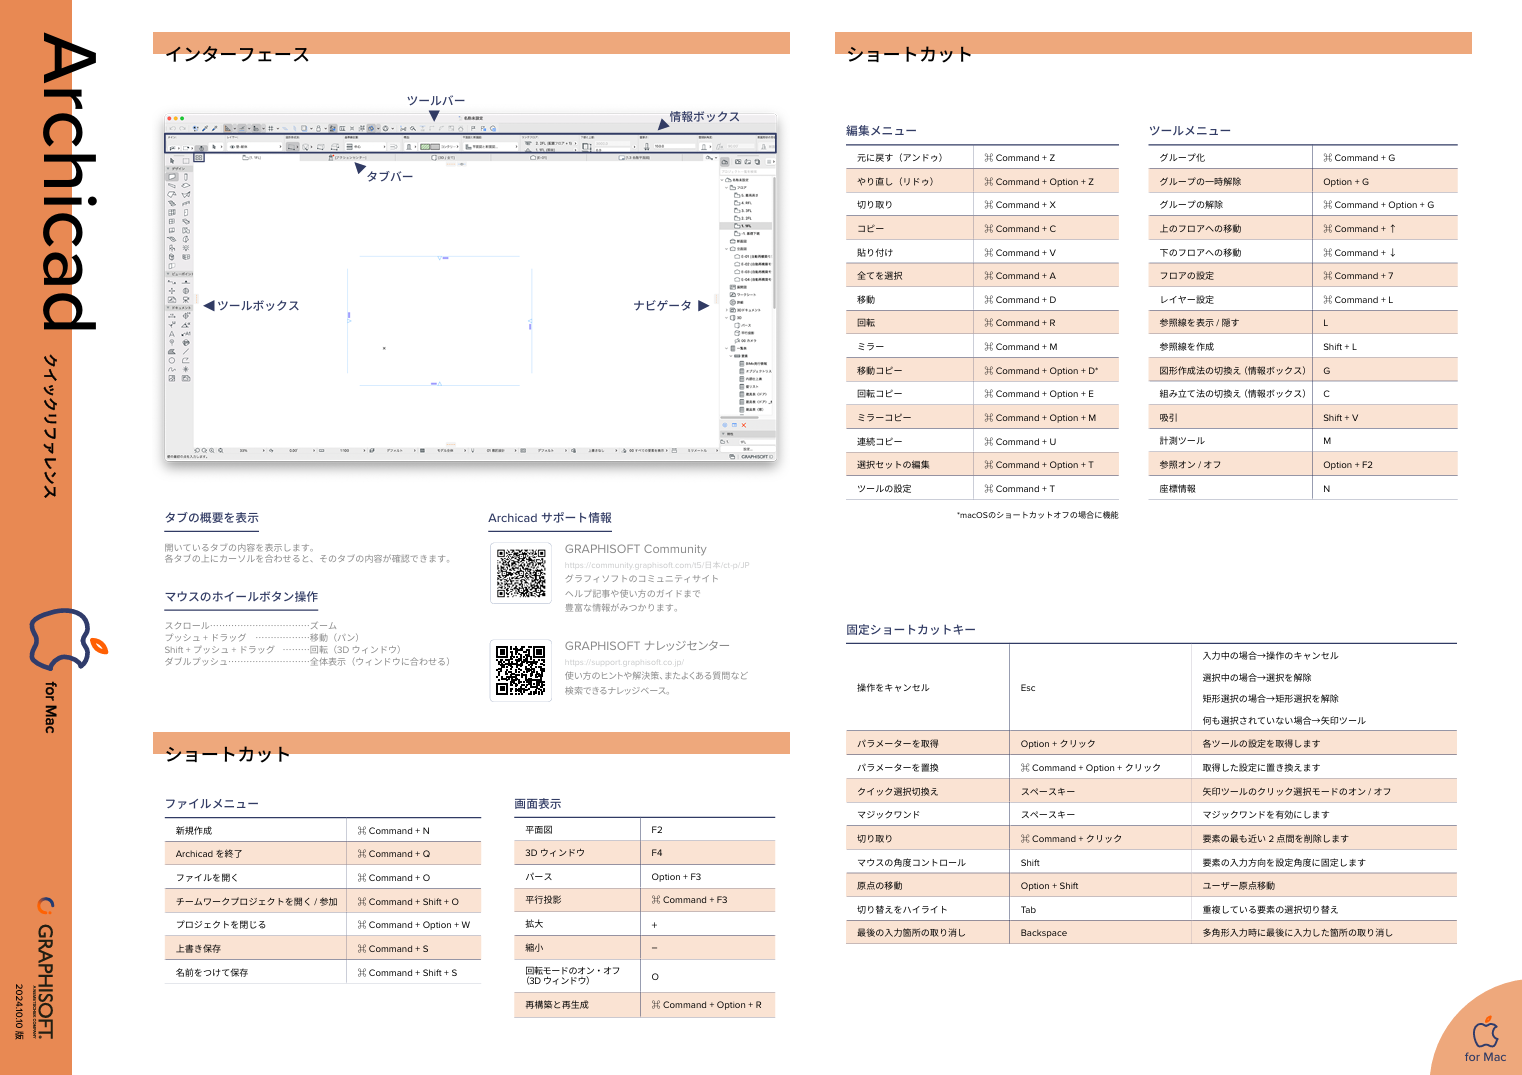1522x1075 pixels.
Task: Select '⌘ Command + Shift + S' for 名前をつけて保存
Action: 414,973
